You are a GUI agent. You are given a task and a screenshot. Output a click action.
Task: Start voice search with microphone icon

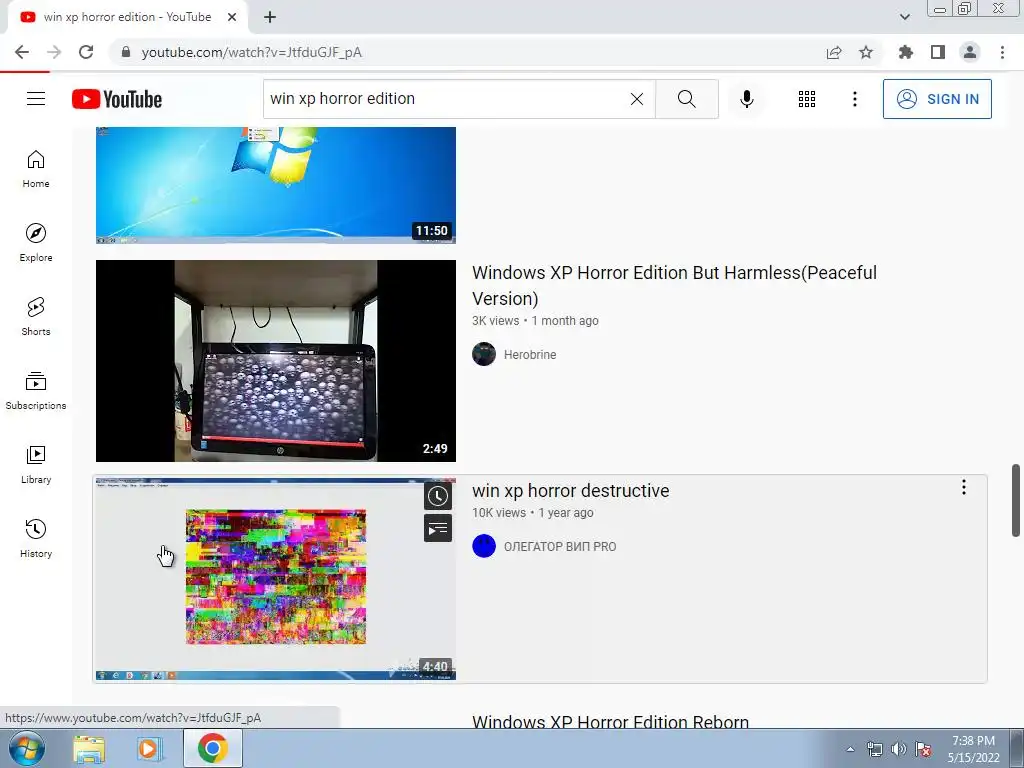(x=746, y=99)
